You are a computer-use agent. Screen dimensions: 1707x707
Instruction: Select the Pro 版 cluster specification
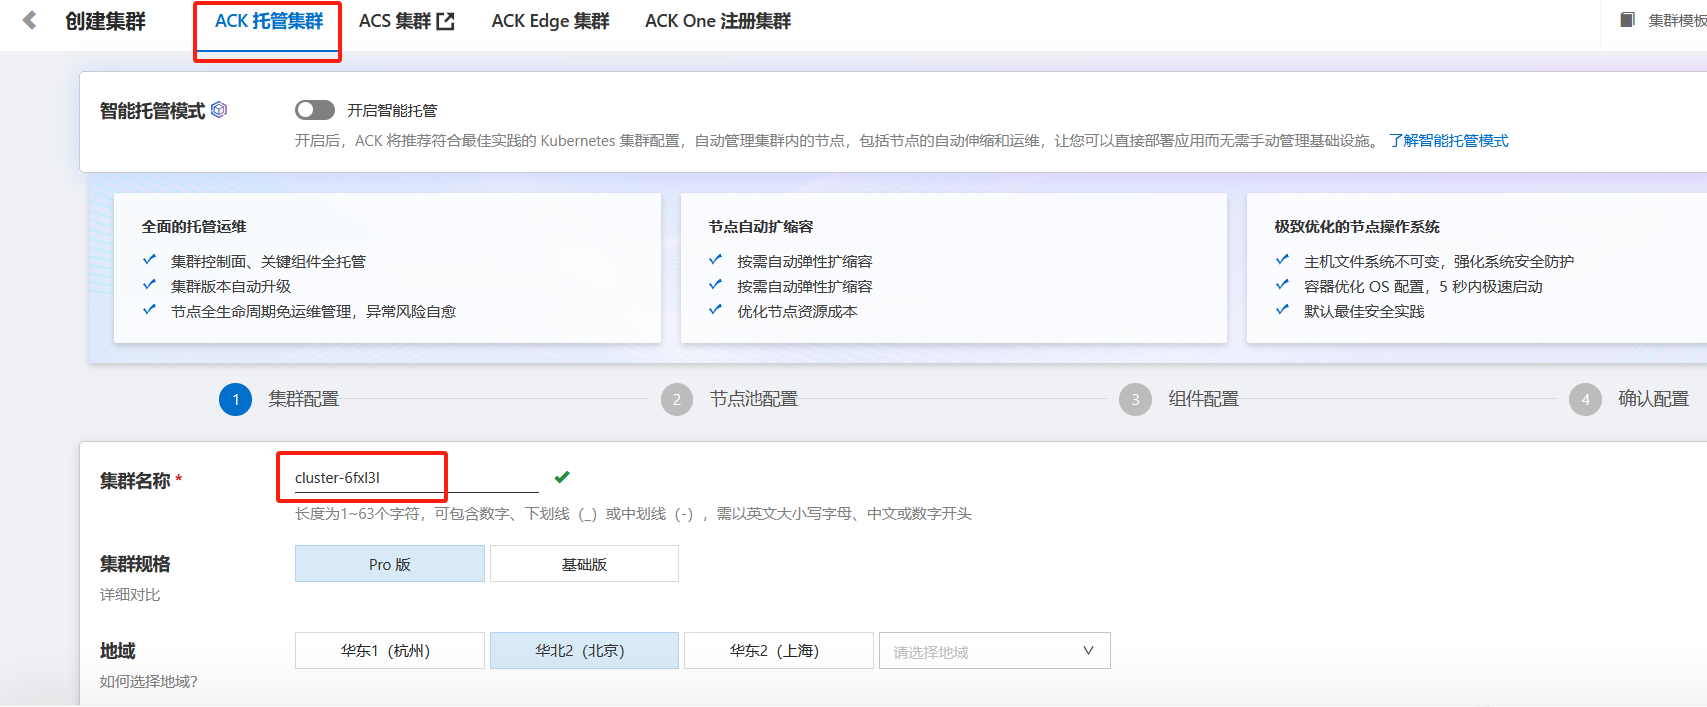click(390, 564)
